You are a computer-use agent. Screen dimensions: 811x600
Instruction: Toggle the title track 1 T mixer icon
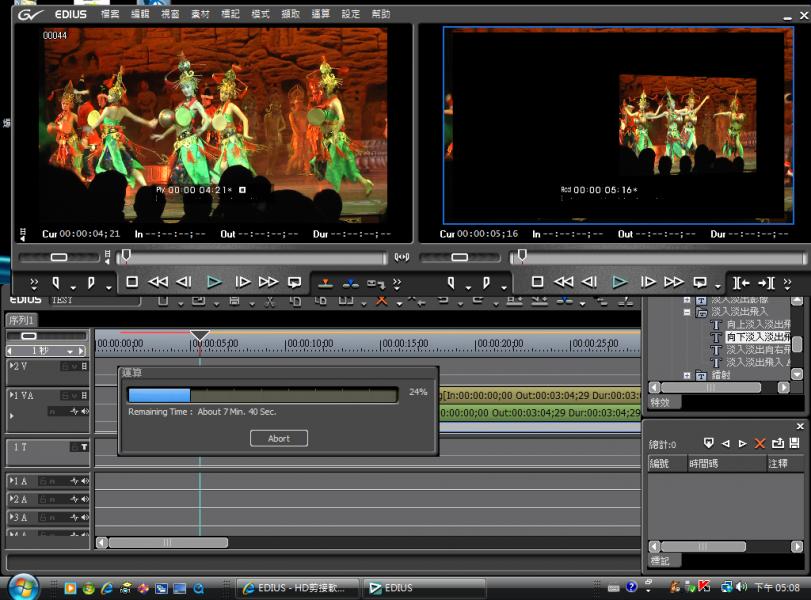84,446
